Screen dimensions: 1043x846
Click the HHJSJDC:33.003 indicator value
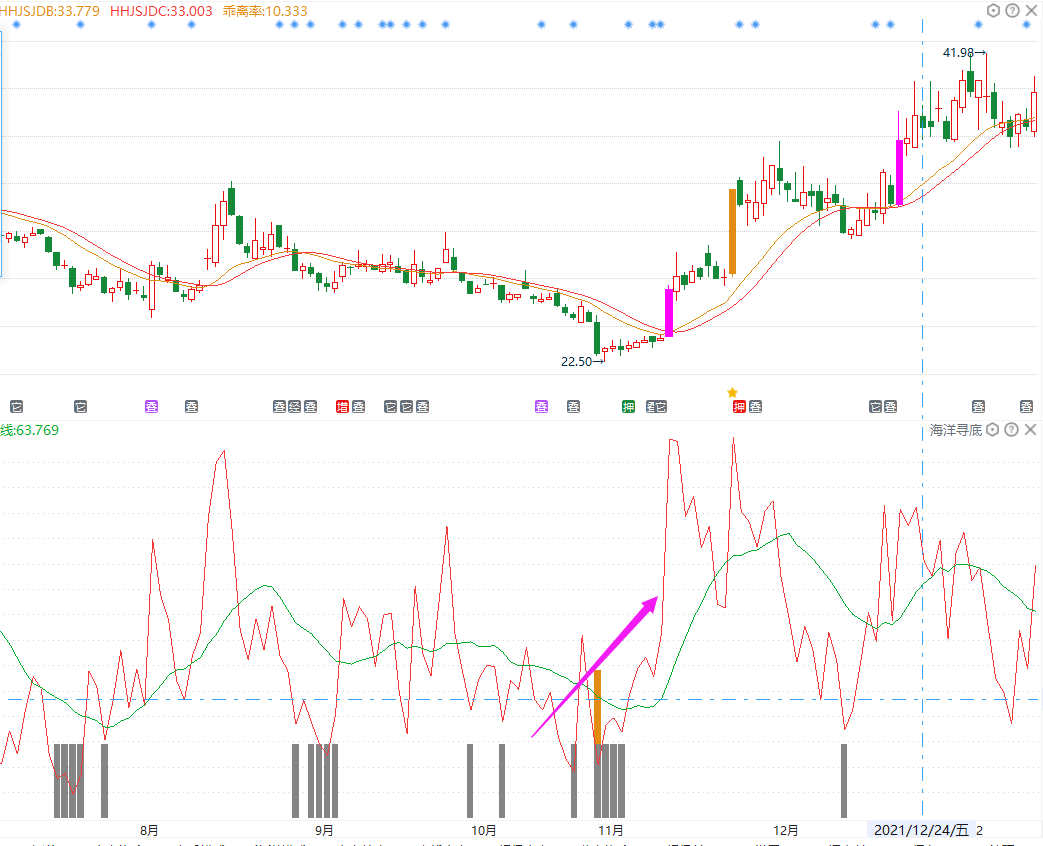tap(161, 11)
